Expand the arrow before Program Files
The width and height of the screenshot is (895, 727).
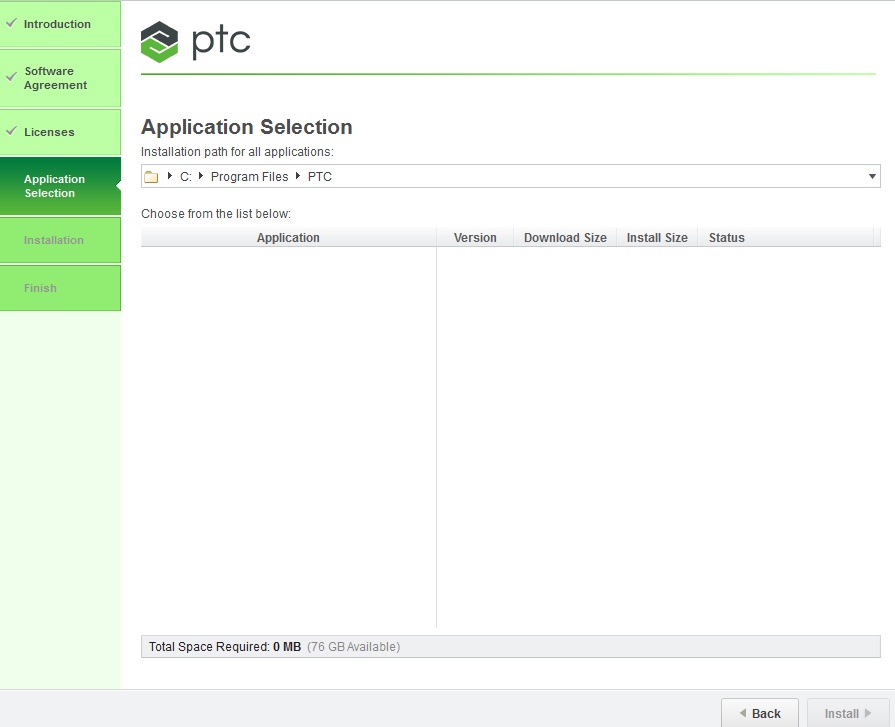tap(200, 176)
